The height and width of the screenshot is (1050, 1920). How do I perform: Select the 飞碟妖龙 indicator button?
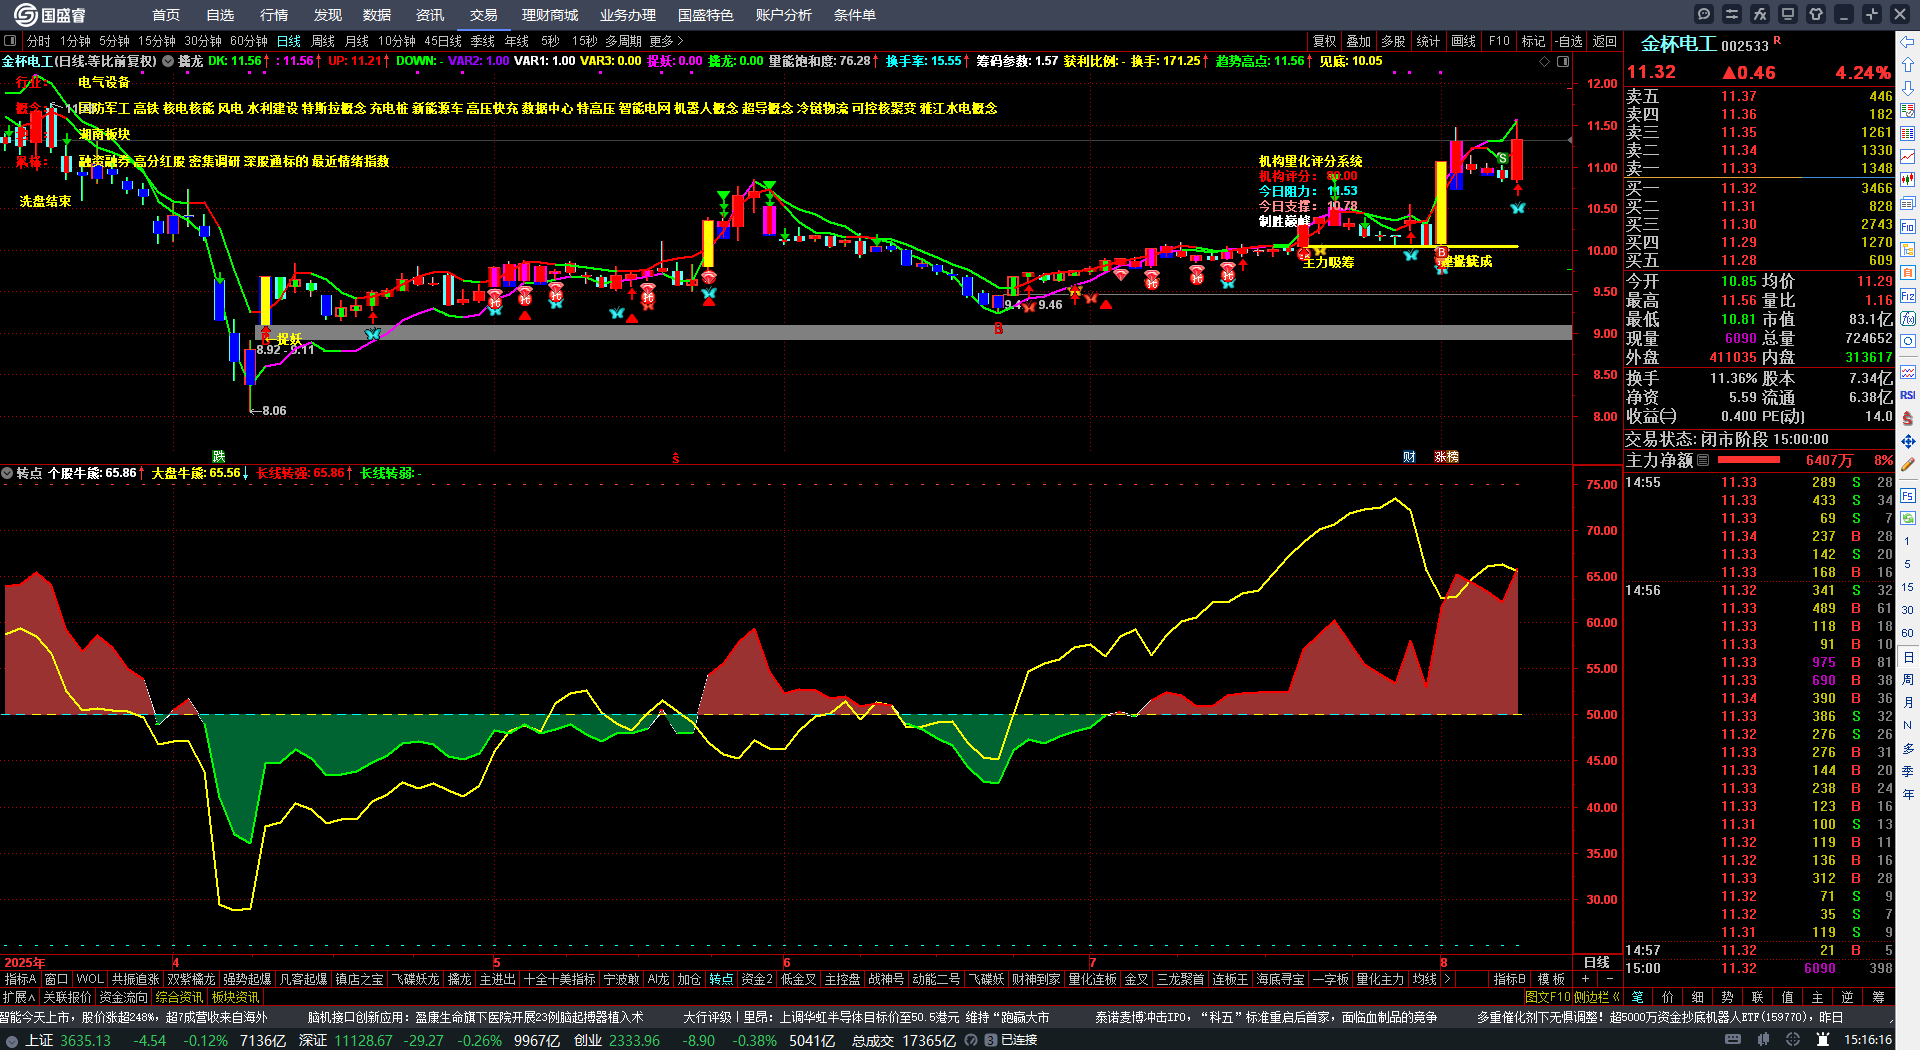coord(415,979)
